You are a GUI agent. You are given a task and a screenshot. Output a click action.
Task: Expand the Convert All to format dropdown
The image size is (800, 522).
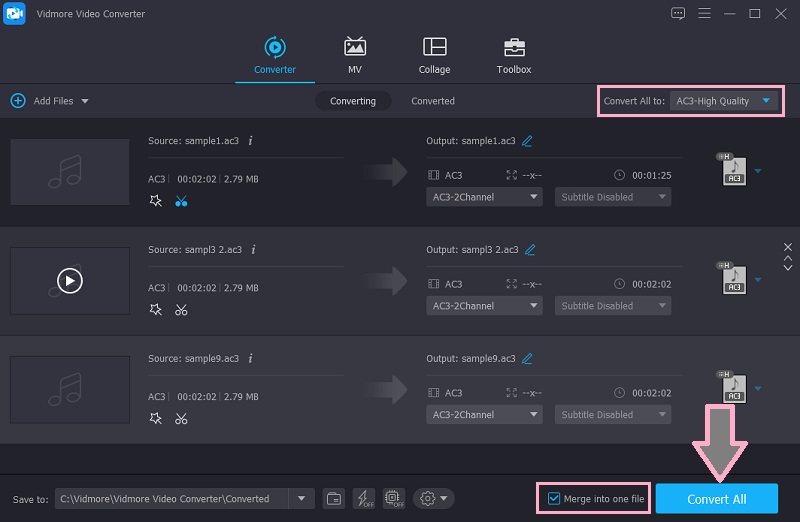pos(766,101)
